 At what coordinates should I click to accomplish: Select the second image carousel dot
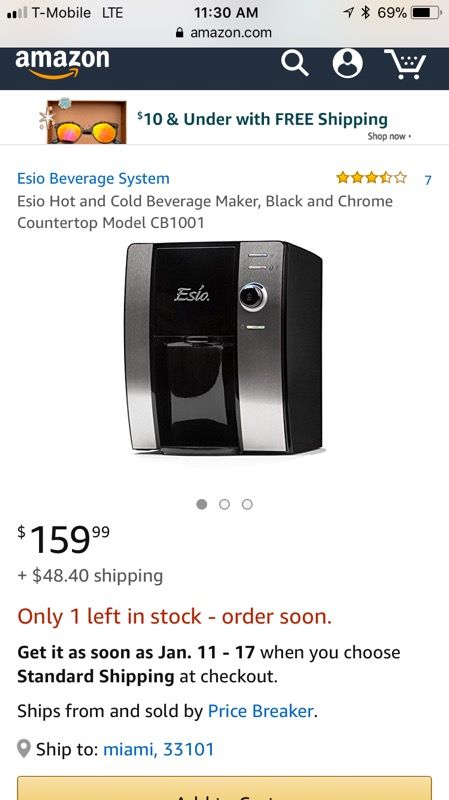[x=224, y=504]
